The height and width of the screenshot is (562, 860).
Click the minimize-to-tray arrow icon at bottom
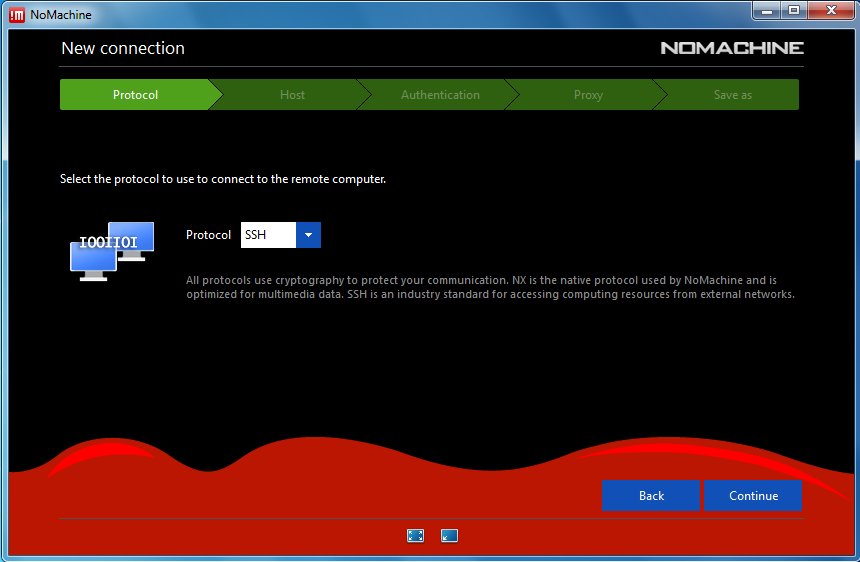pos(449,536)
